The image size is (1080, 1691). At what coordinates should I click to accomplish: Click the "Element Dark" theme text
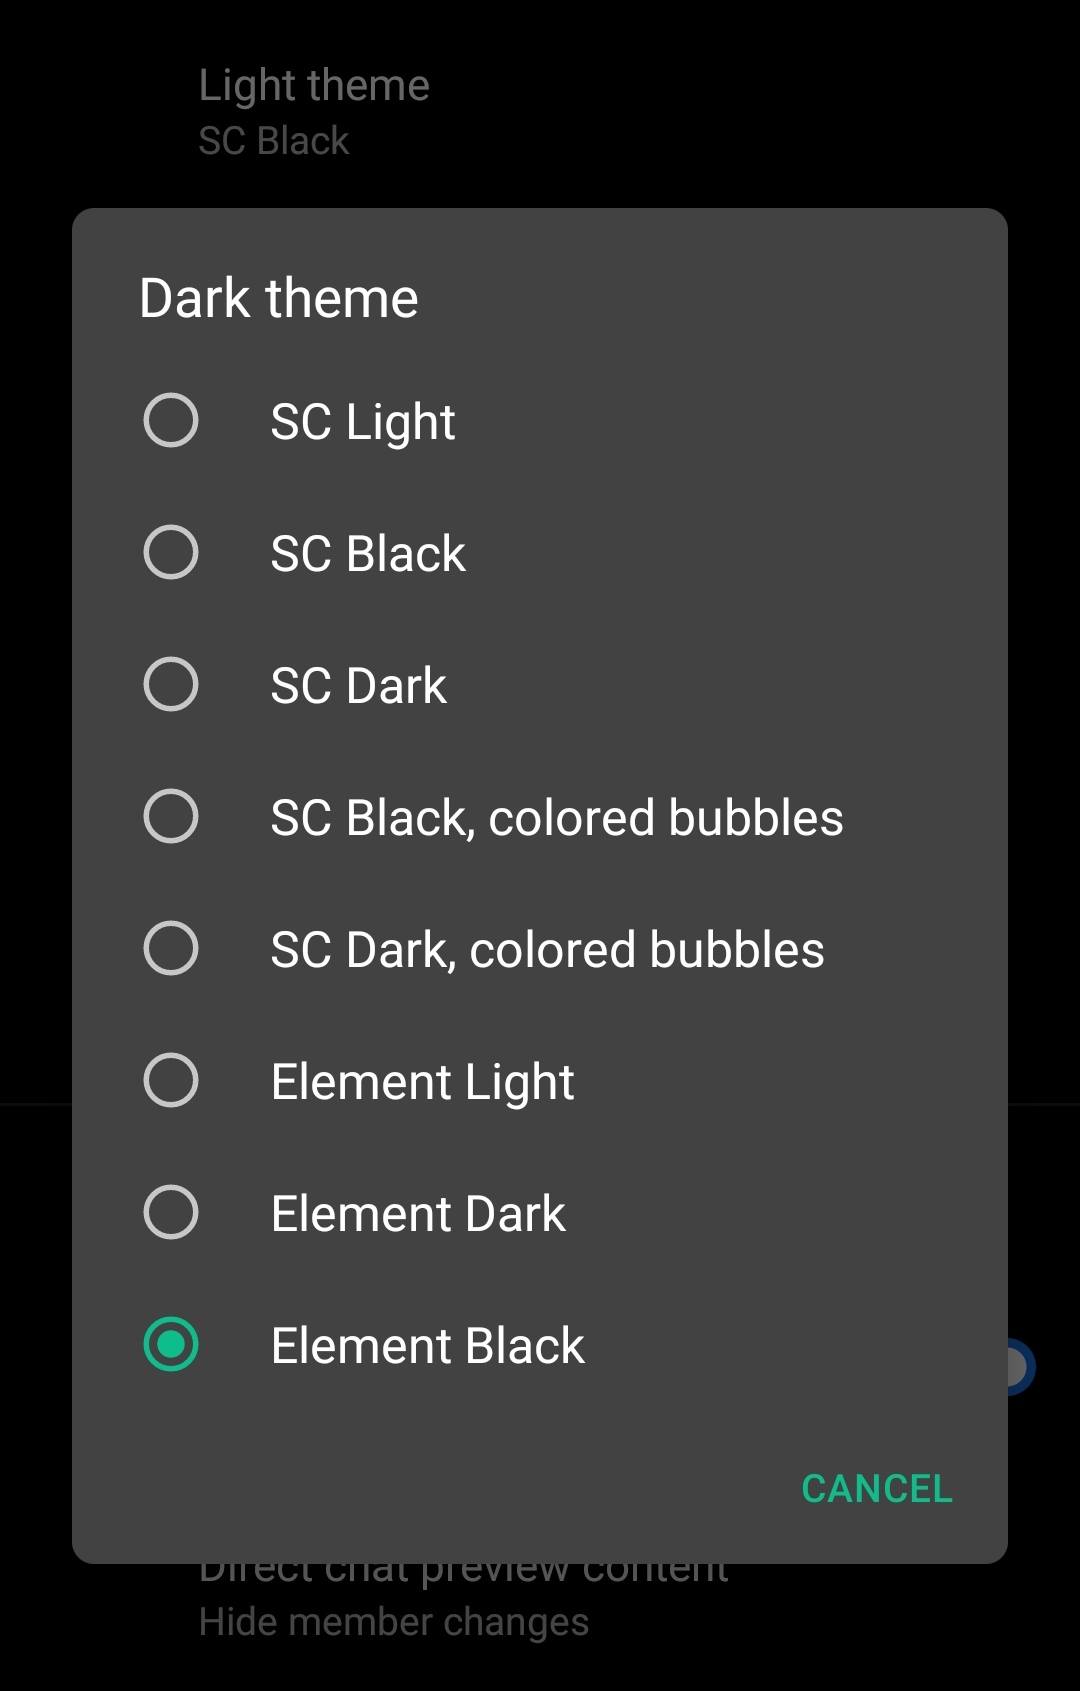tap(418, 1213)
